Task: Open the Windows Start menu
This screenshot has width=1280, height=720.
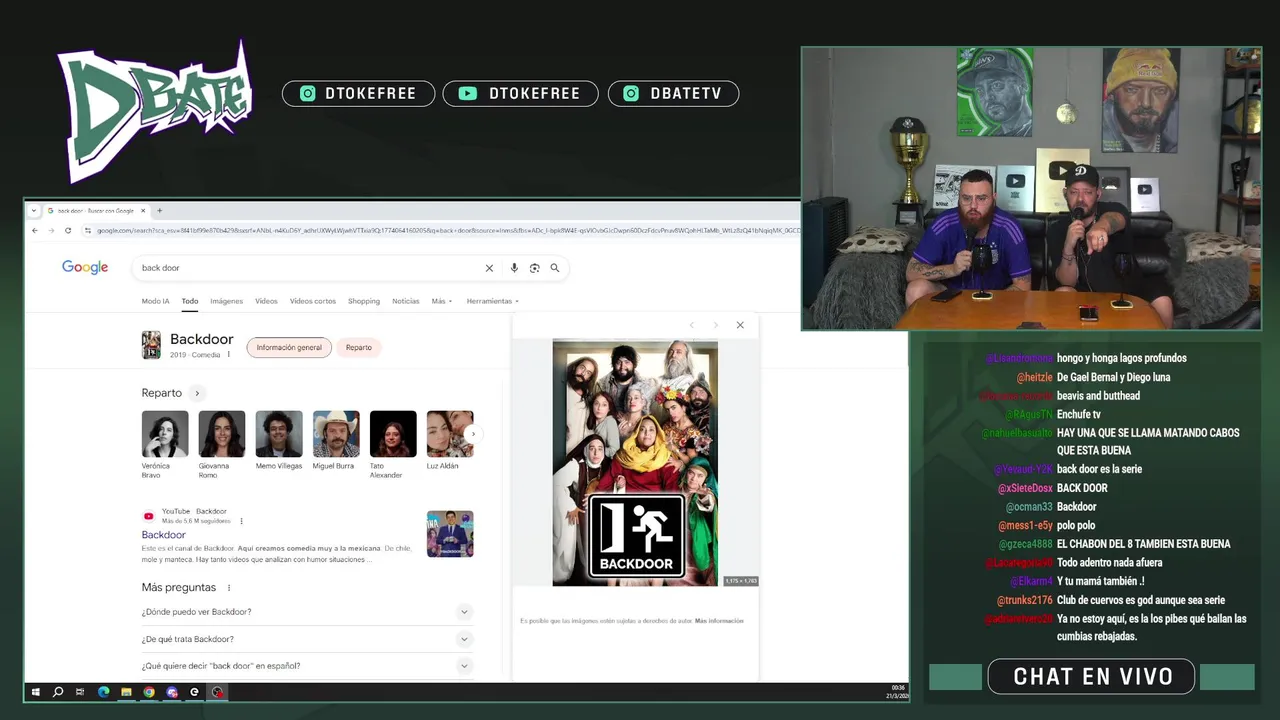Action: click(x=35, y=692)
